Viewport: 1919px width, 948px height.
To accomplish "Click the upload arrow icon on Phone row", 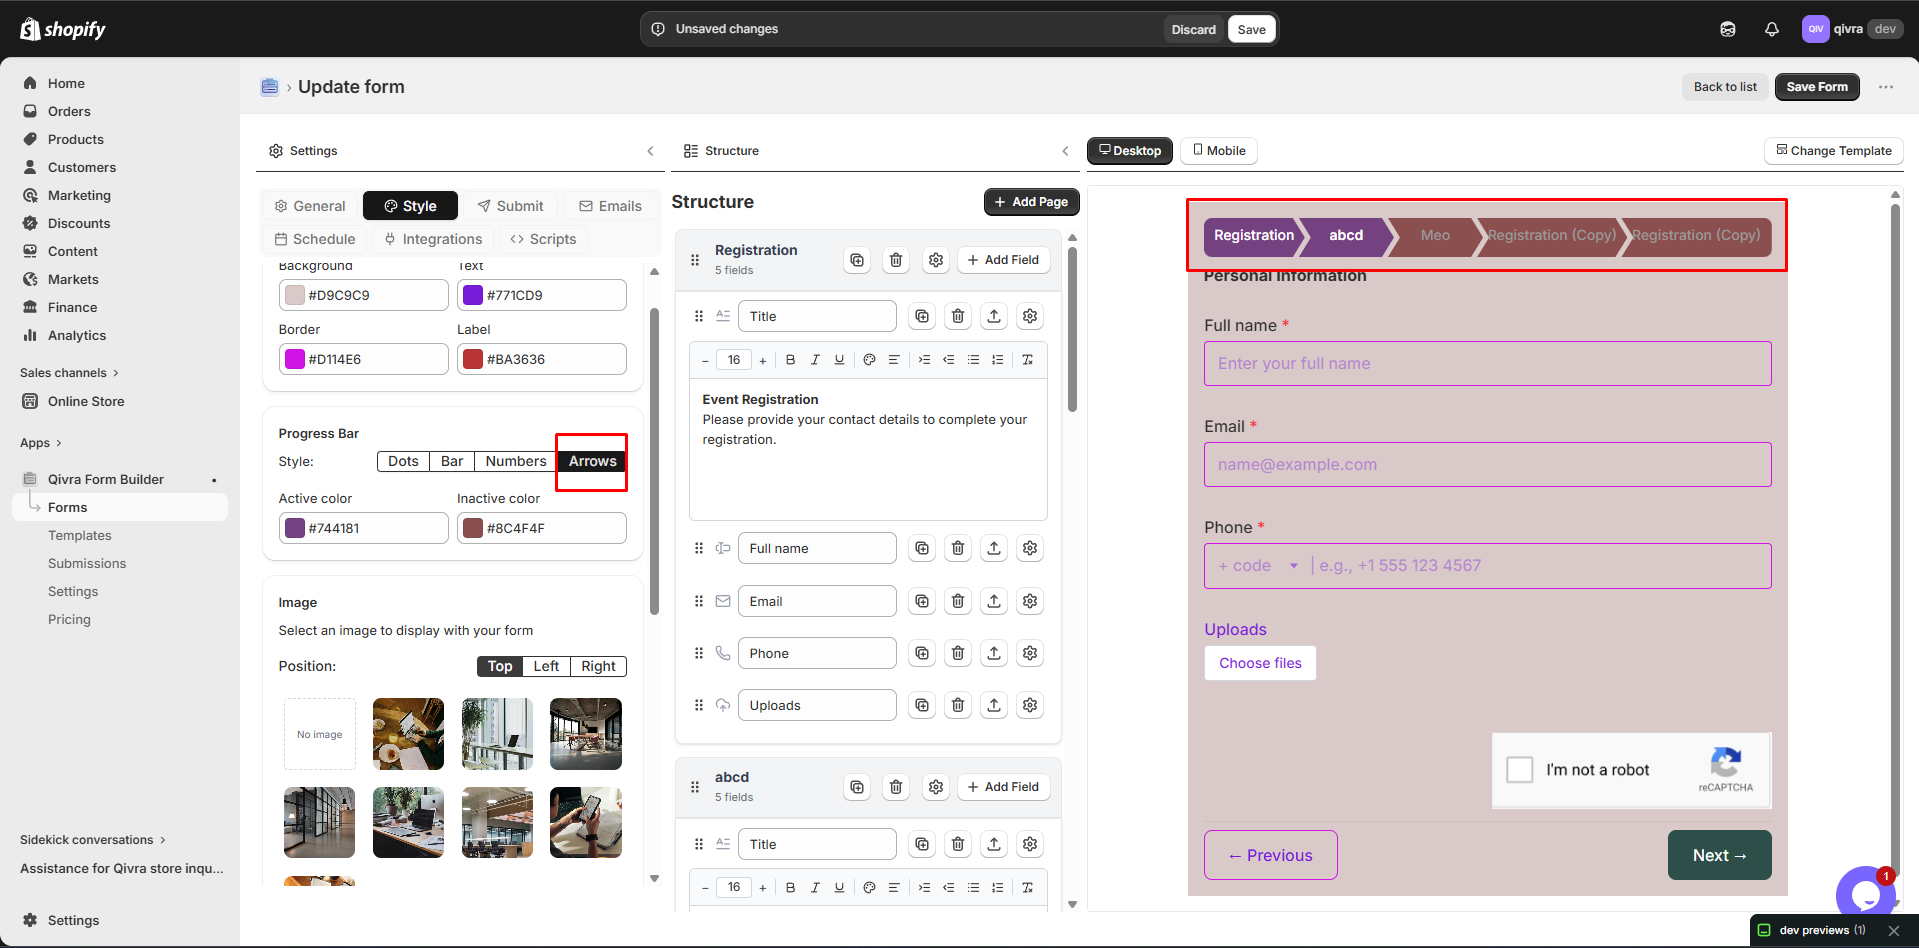I will (x=994, y=653).
